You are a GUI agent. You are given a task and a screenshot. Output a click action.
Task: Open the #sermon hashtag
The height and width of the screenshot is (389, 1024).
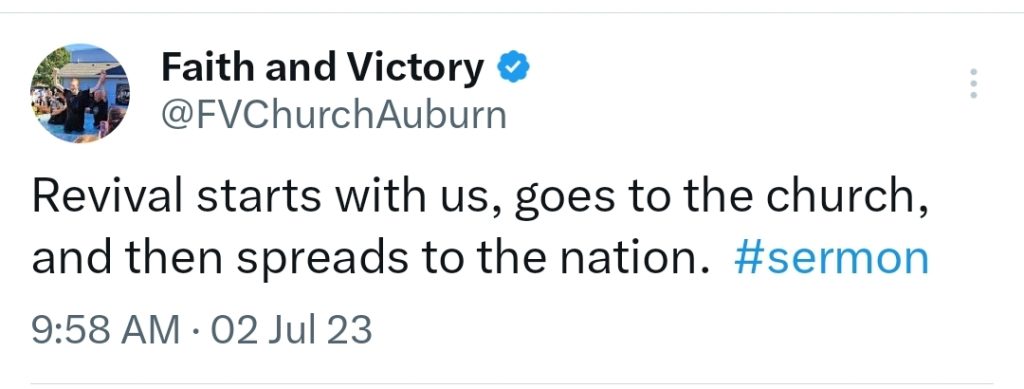[831, 258]
